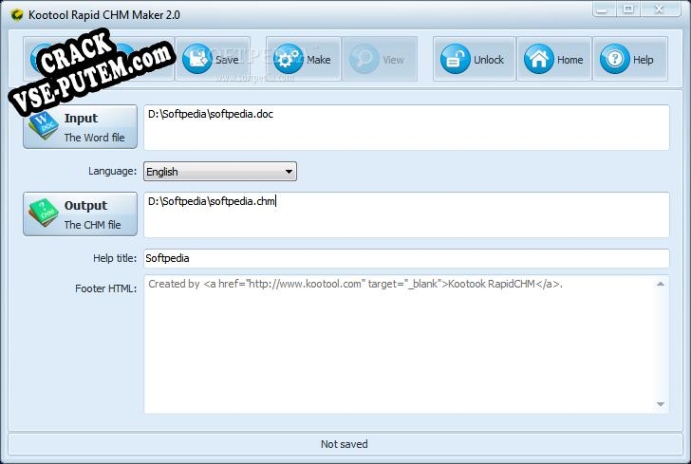This screenshot has height=464, width=691.
Task: Click the Input Word file button
Action: pyautogui.click(x=80, y=127)
